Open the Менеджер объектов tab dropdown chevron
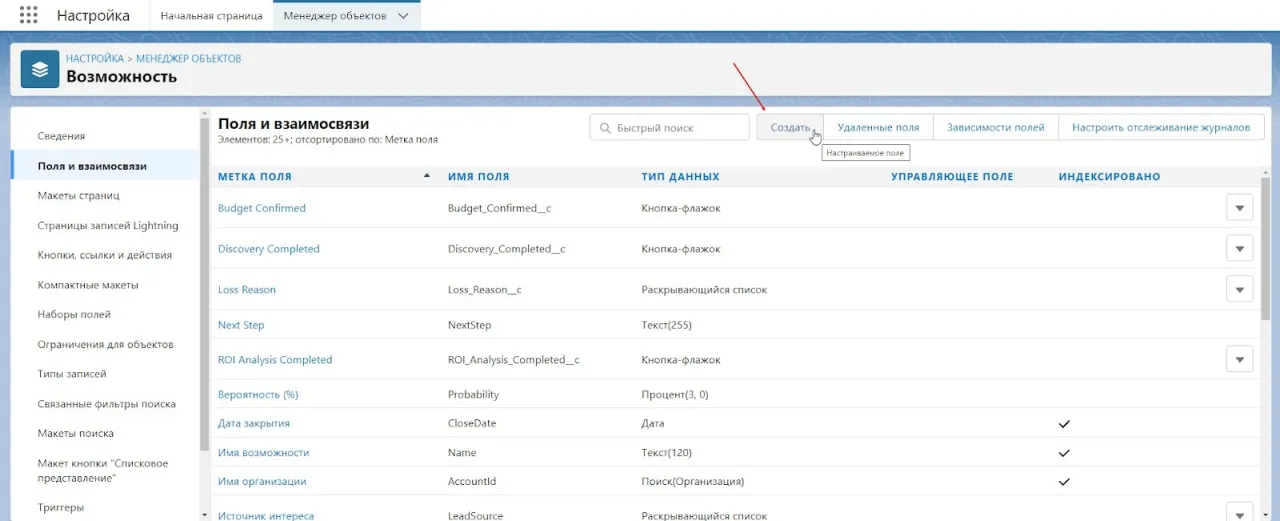The image size is (1280, 521). [x=403, y=16]
